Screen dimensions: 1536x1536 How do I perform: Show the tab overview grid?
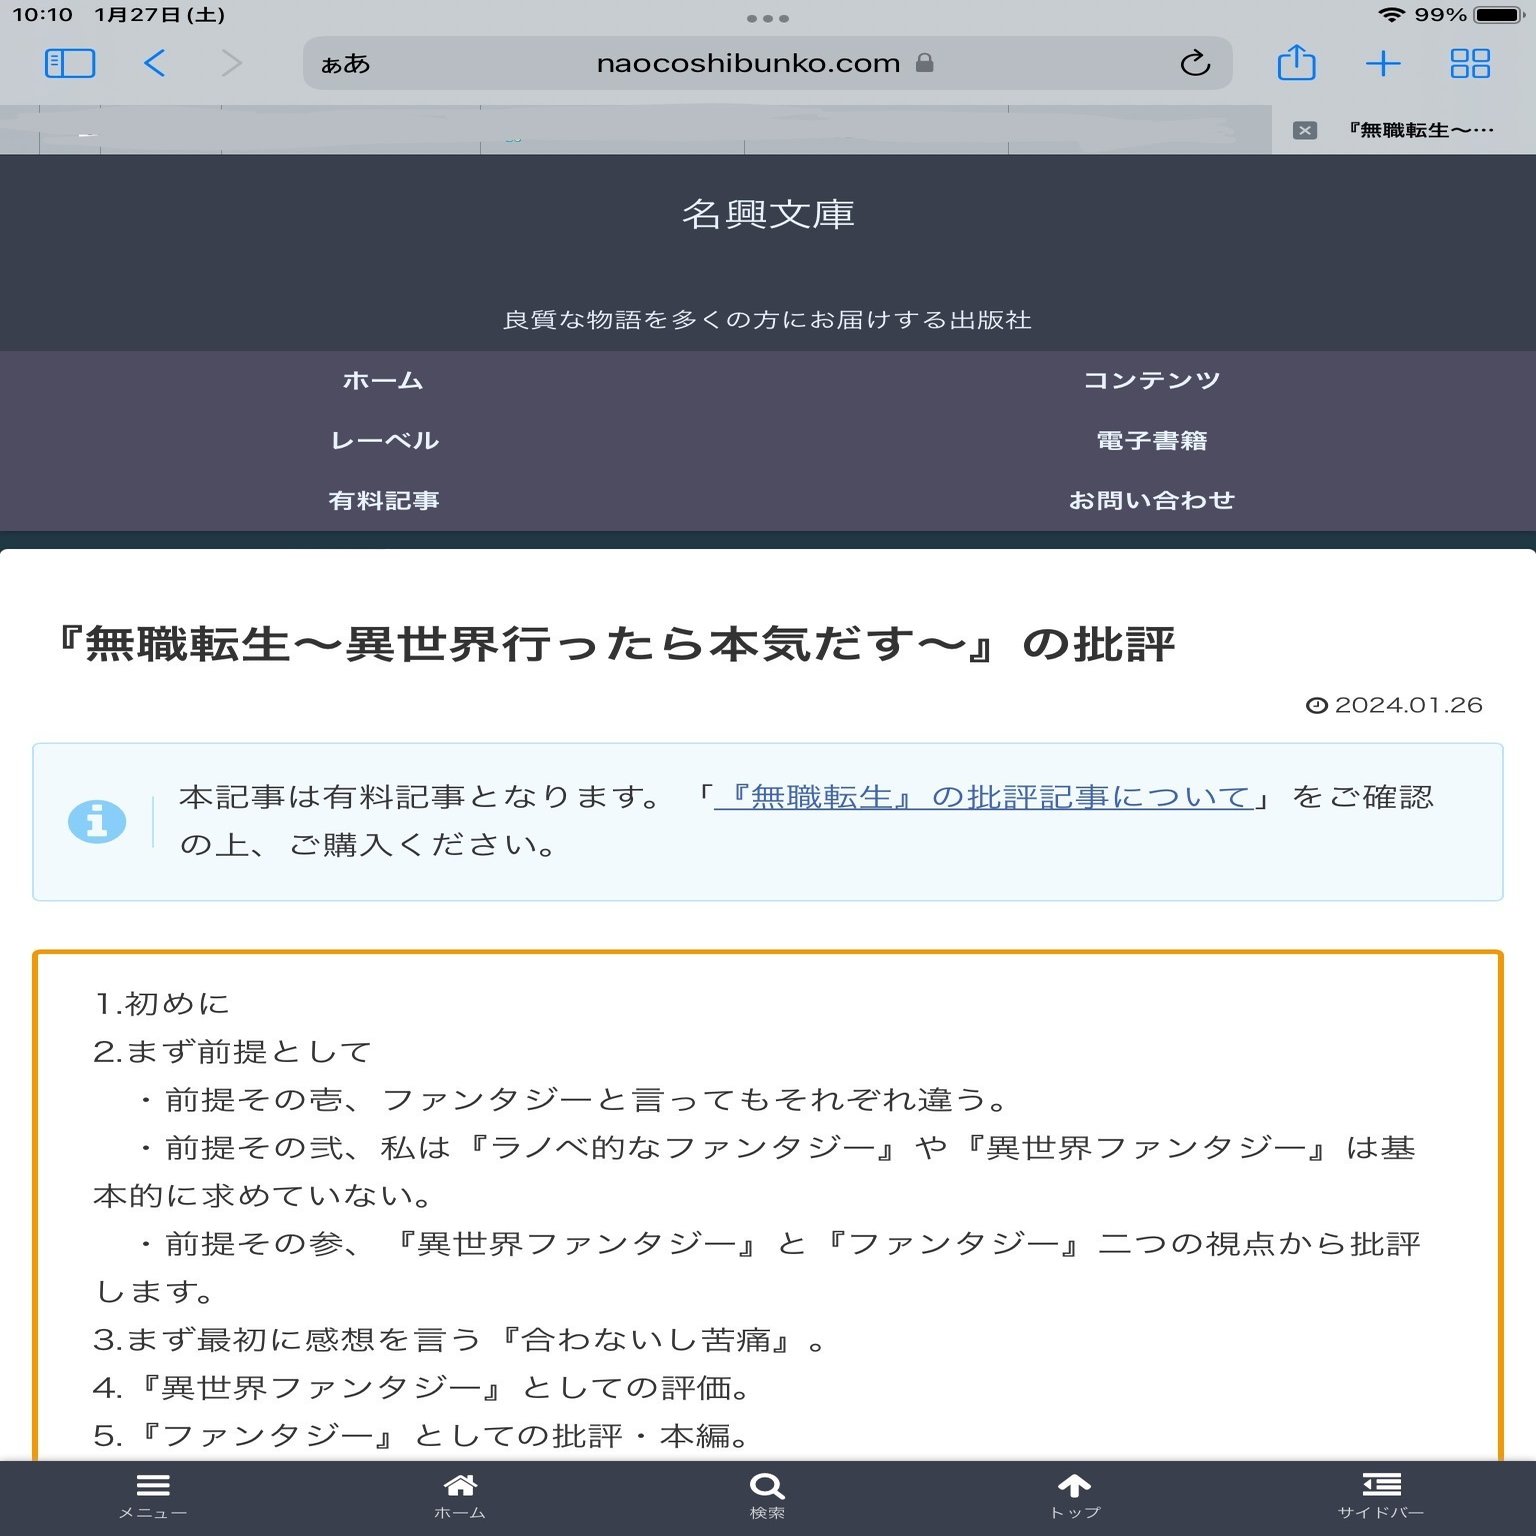[1470, 64]
